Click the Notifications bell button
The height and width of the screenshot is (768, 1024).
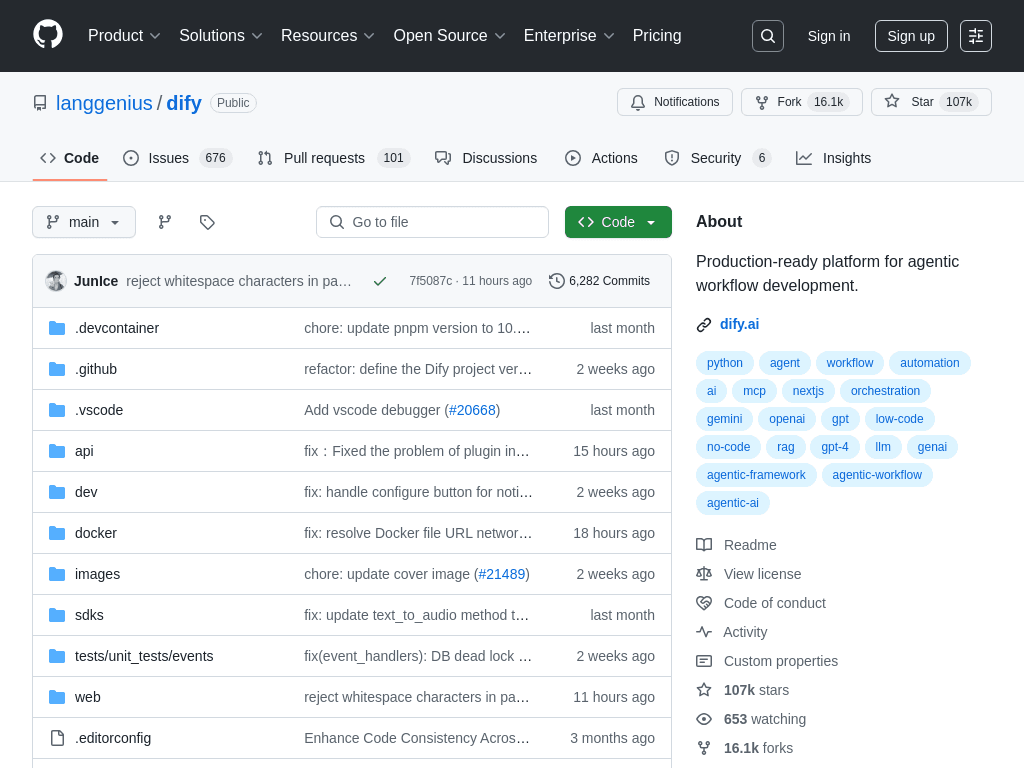(675, 102)
